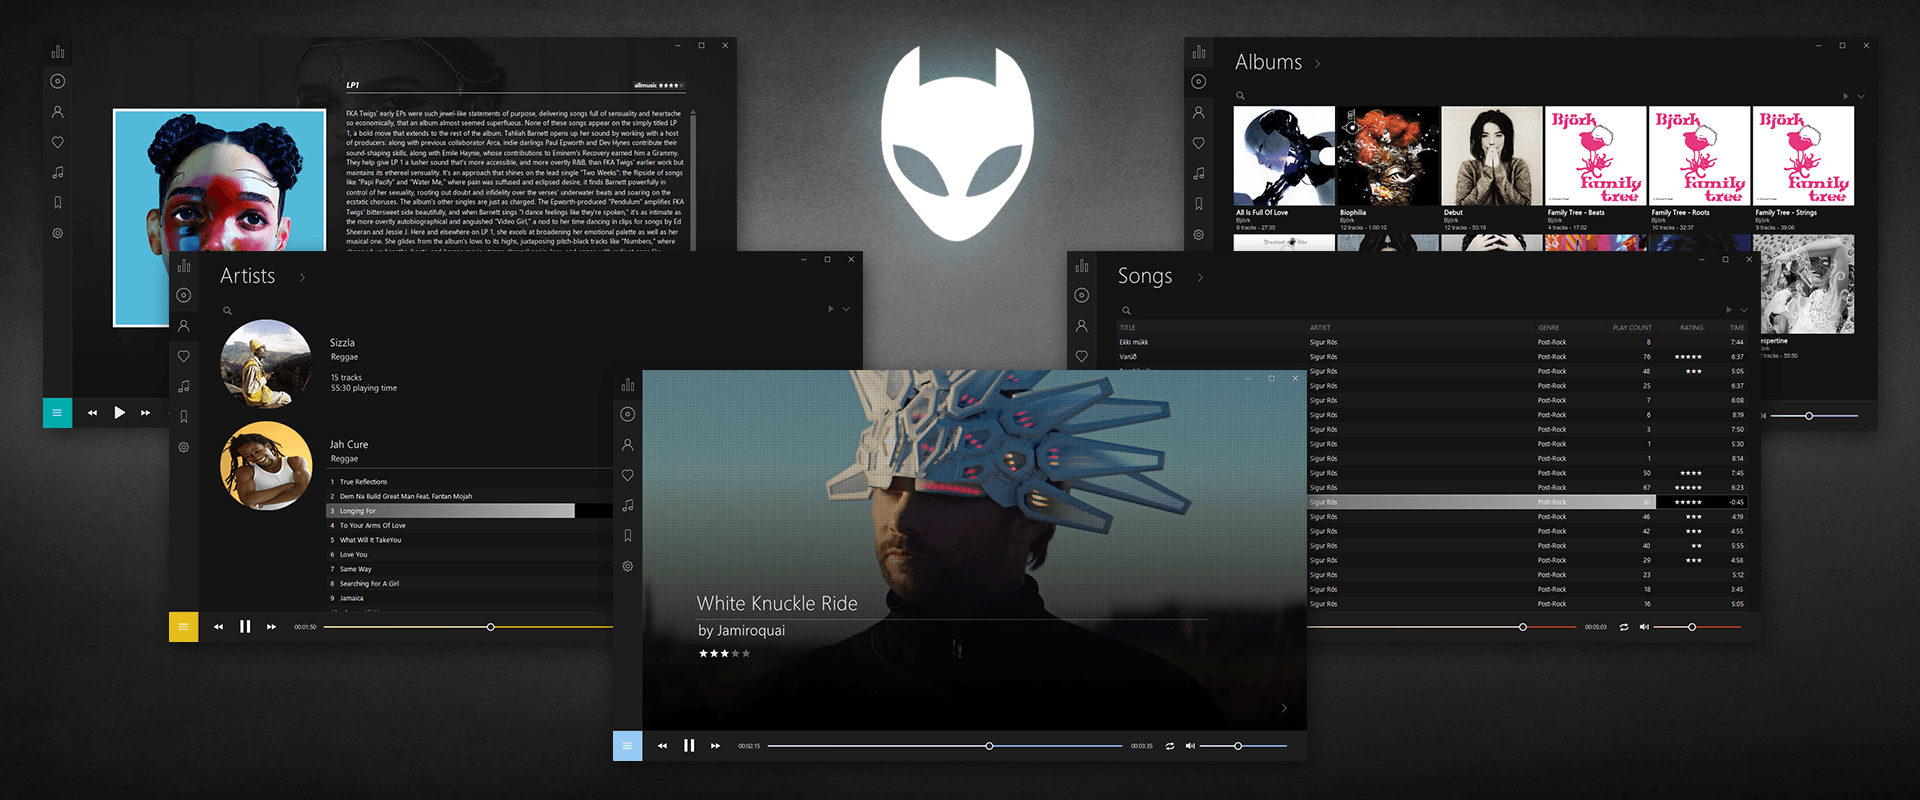
Task: Open Favorites heart icon in Artists window sidebar
Action: tap(184, 356)
